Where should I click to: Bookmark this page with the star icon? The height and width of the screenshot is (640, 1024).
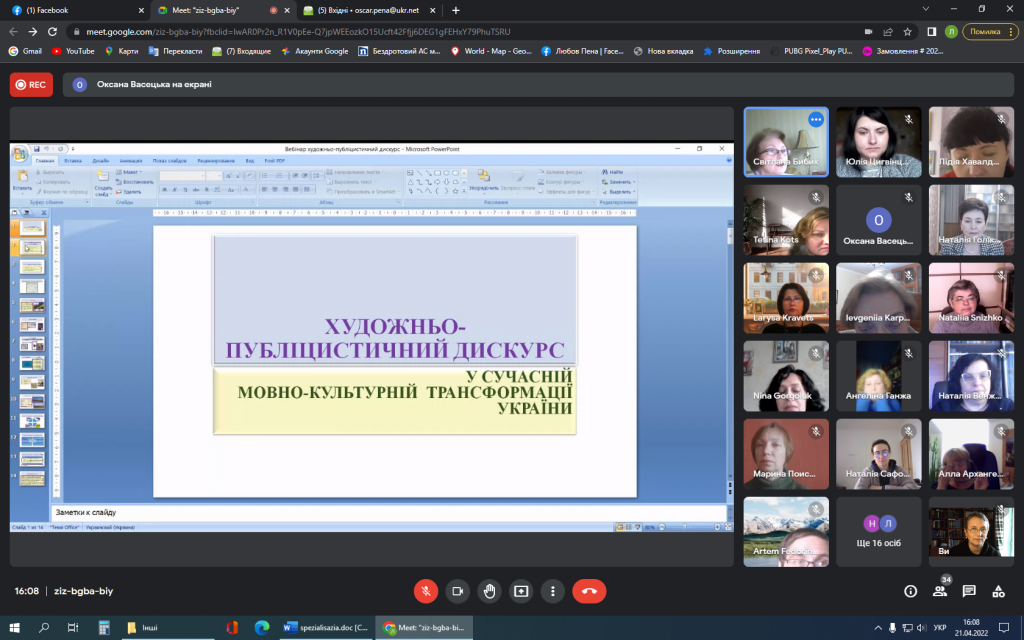tap(906, 31)
